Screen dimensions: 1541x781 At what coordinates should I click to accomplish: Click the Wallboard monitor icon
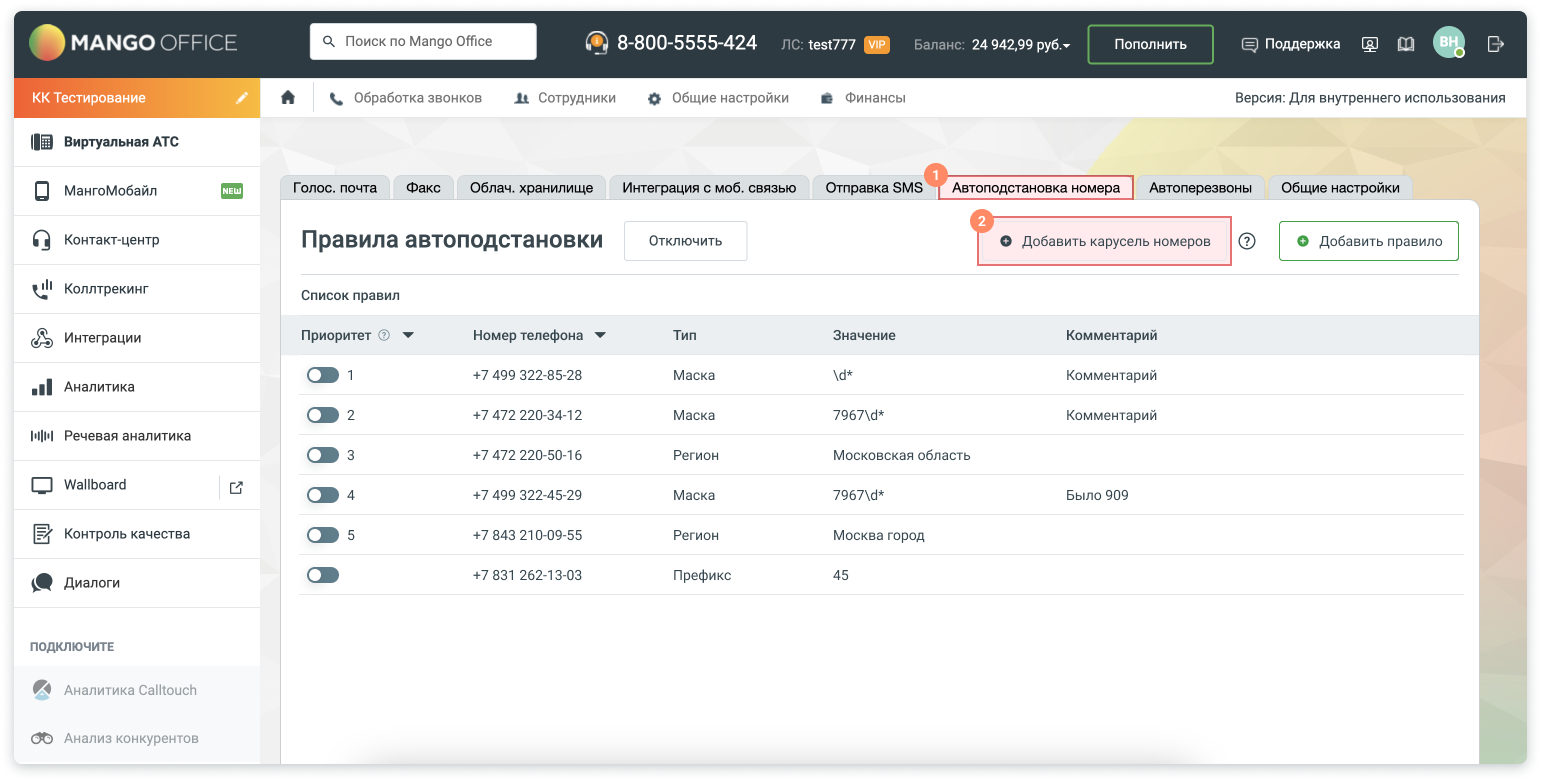pos(42,485)
